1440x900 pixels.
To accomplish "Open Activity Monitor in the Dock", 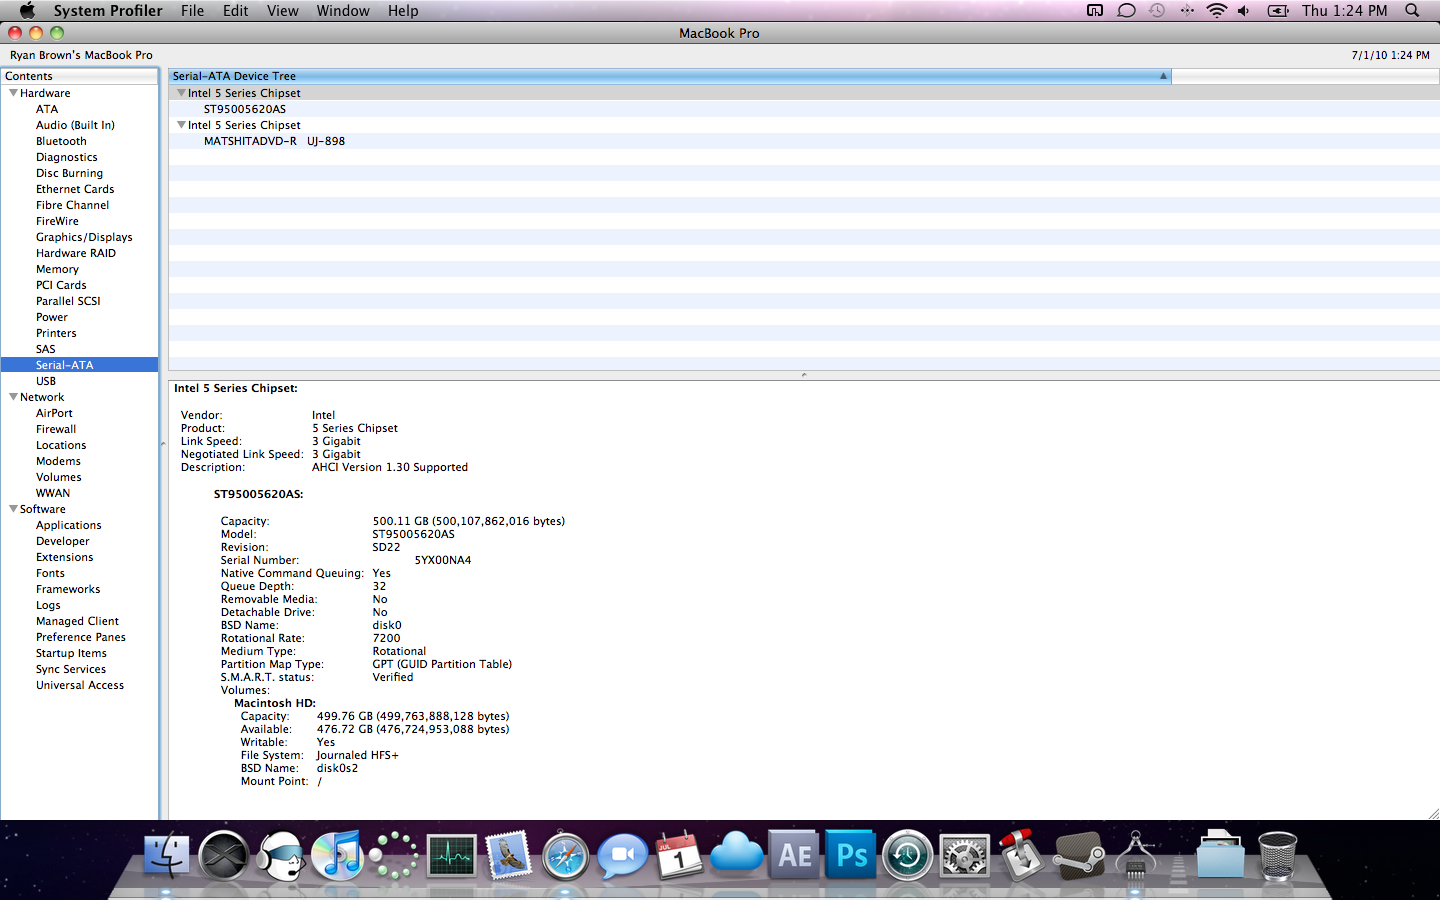I will coord(451,856).
